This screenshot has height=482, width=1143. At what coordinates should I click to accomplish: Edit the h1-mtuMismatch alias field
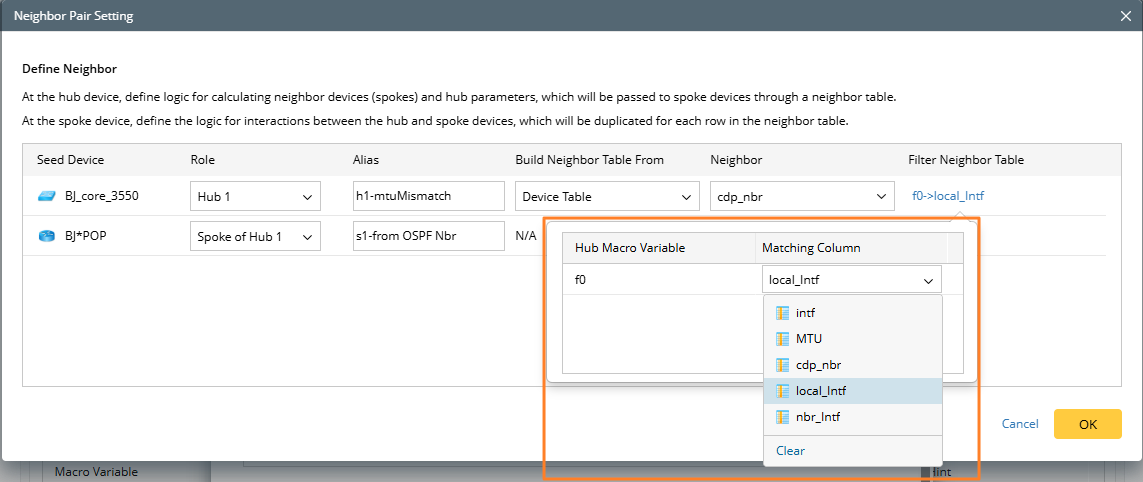pyautogui.click(x=428, y=197)
